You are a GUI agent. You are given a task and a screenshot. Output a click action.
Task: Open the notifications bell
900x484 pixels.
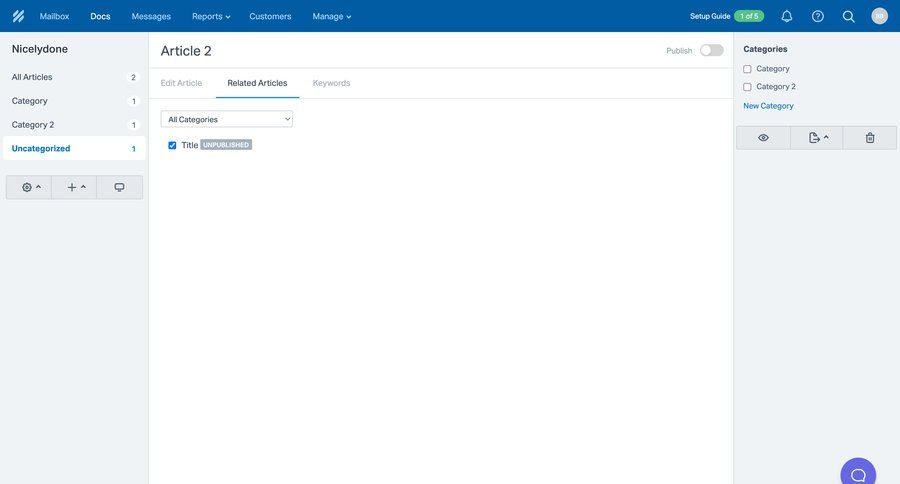(x=787, y=16)
